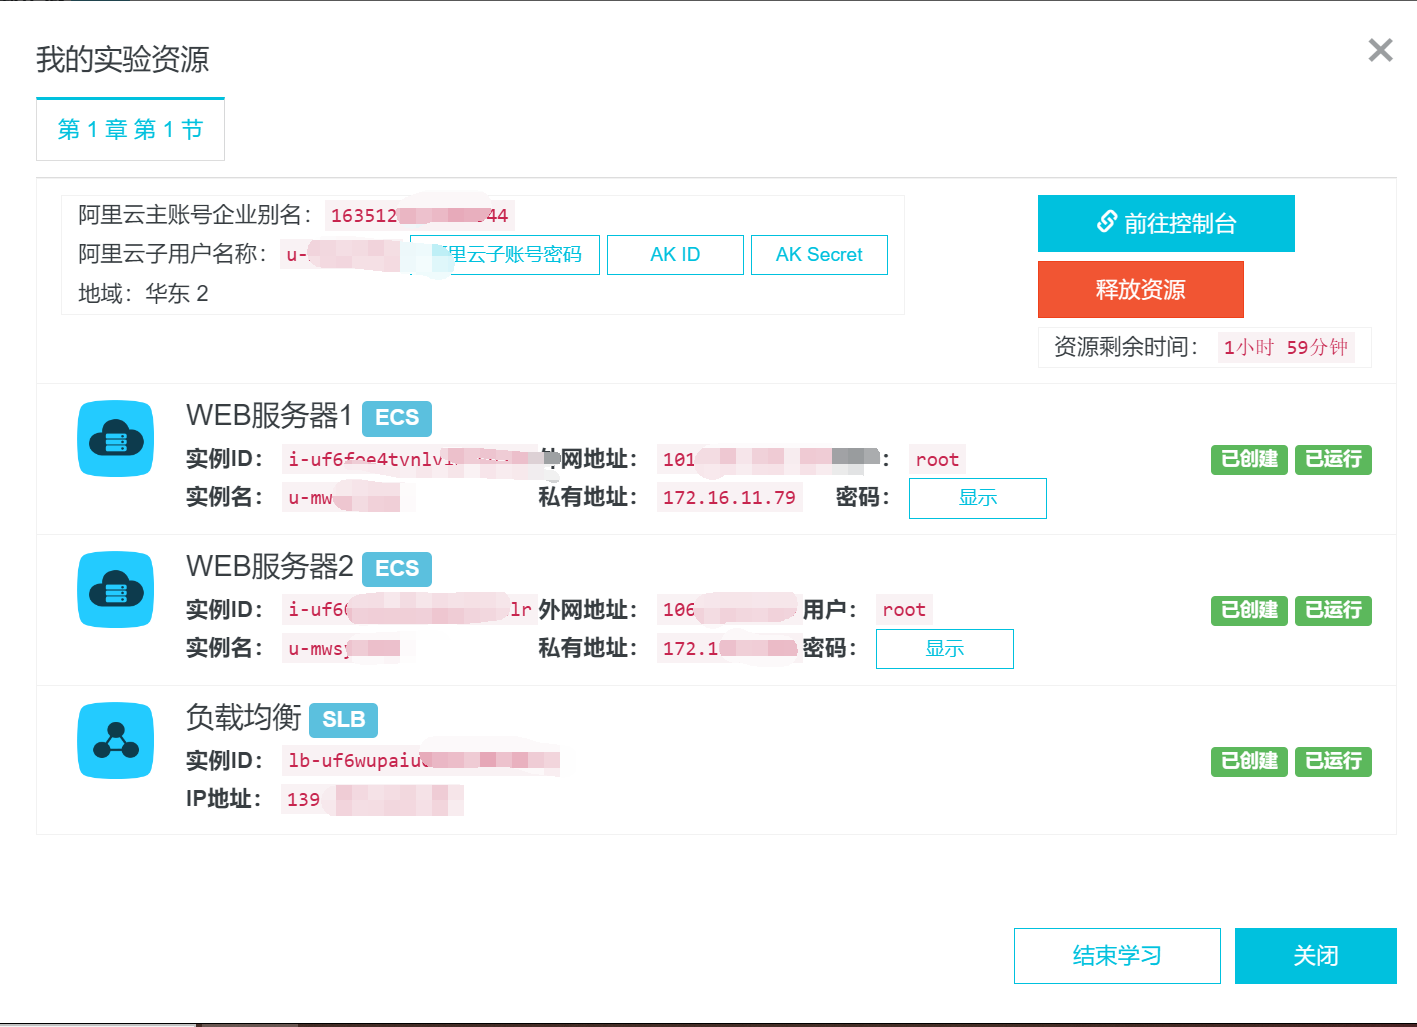Click WEB服务器2 public address 106 value
Screen dimensions: 1417x1027
[728, 610]
